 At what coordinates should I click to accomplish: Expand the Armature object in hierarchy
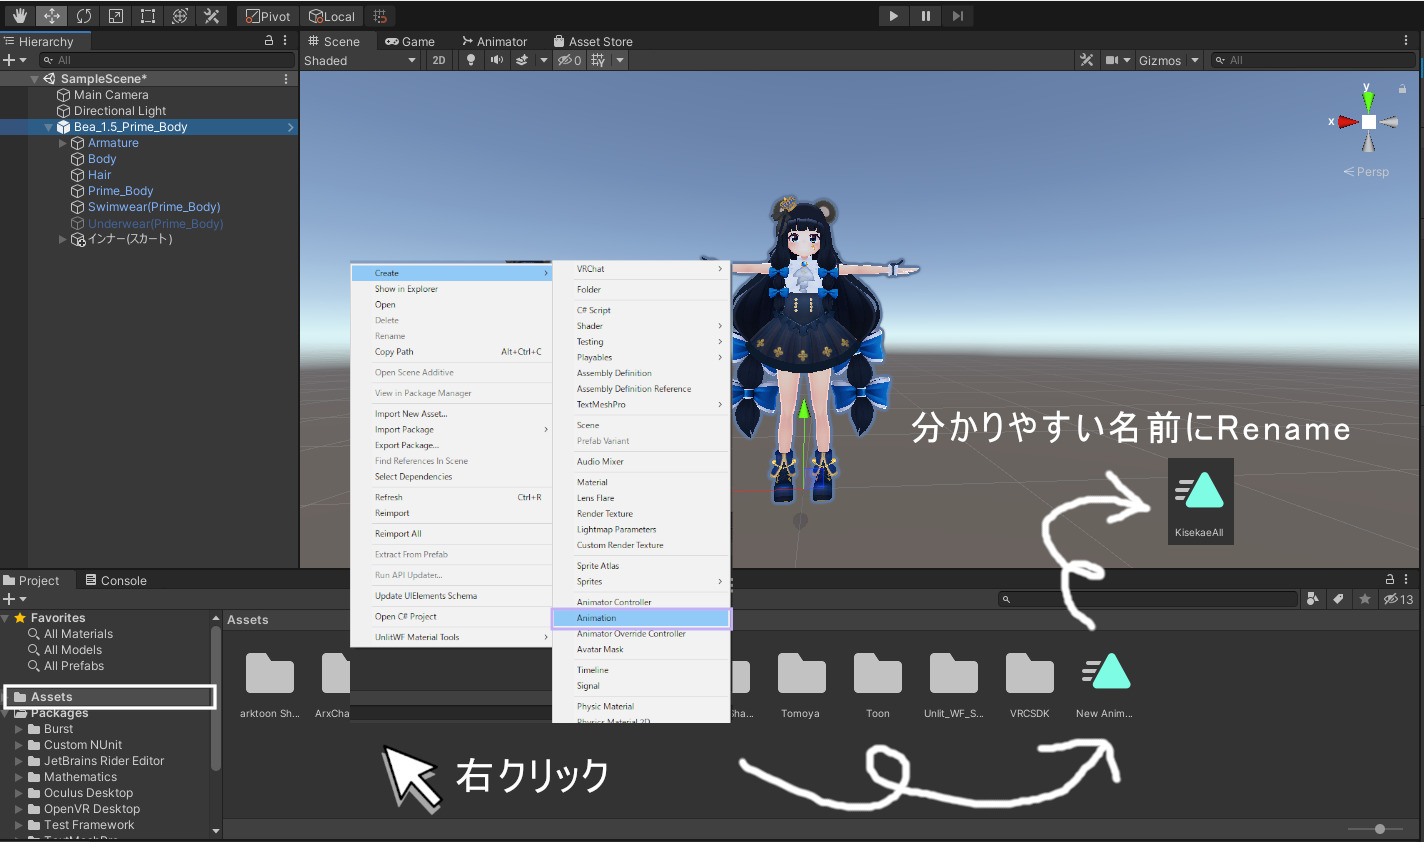tap(63, 143)
